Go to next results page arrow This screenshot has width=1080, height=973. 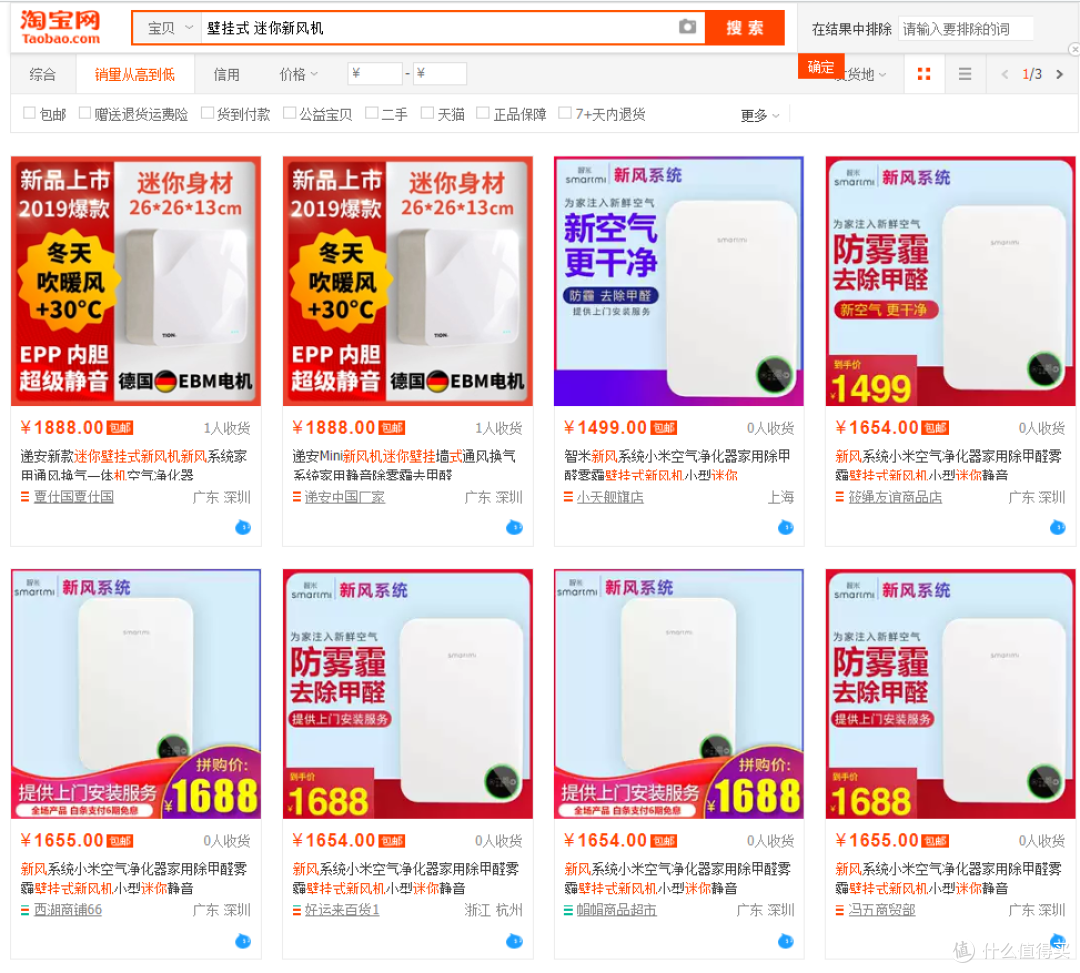[1059, 74]
